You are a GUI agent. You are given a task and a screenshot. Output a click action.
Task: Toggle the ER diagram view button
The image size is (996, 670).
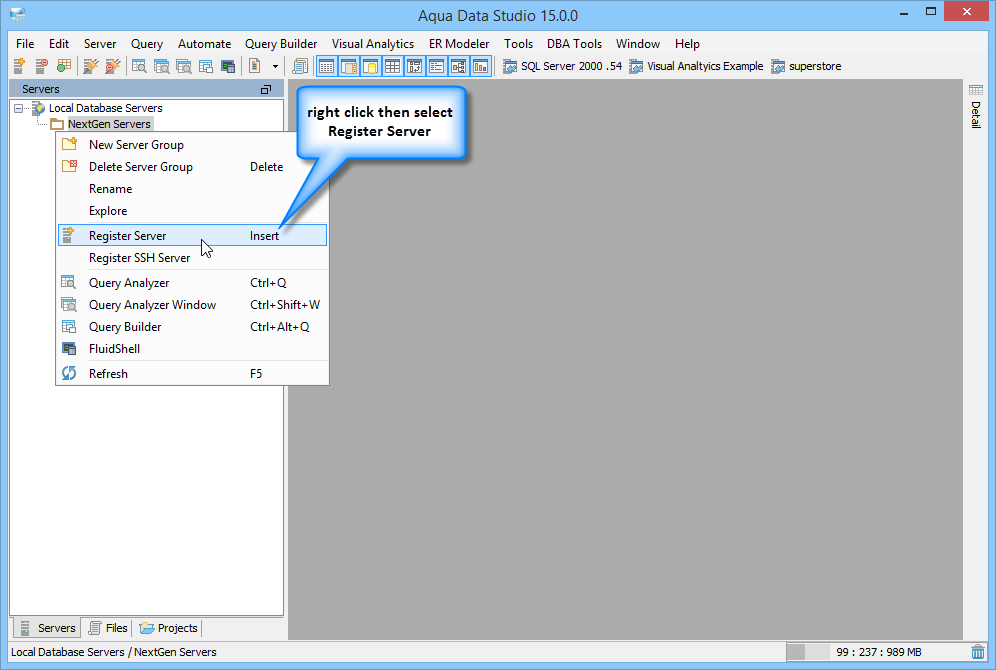click(x=459, y=66)
